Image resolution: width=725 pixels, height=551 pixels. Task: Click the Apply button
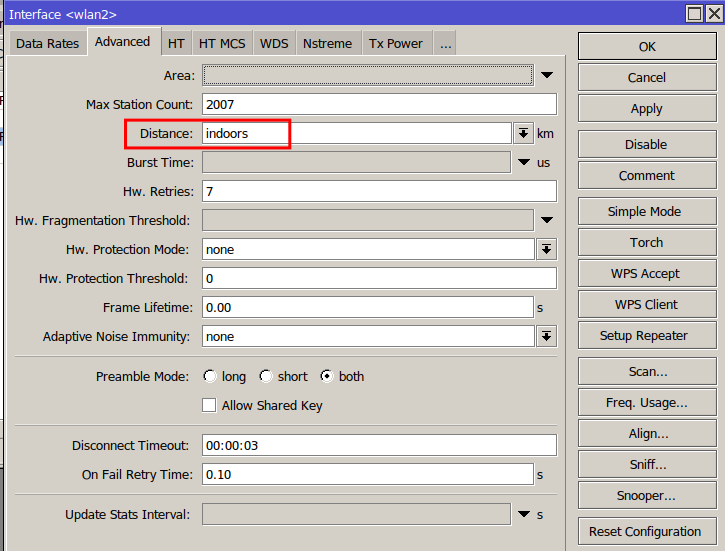(646, 108)
